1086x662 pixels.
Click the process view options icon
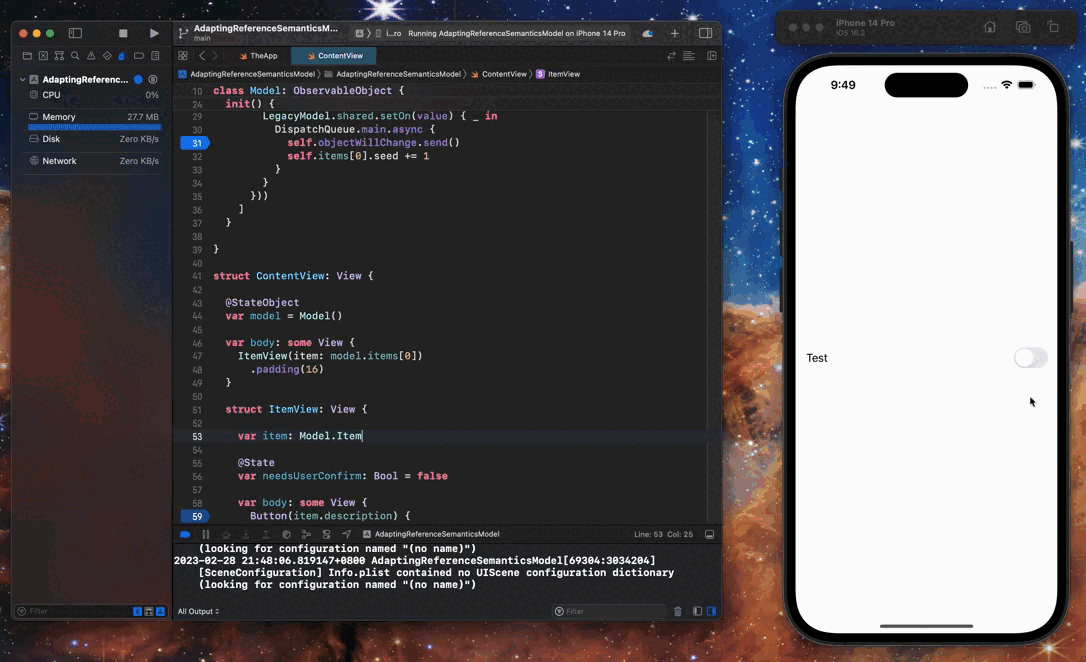click(153, 80)
